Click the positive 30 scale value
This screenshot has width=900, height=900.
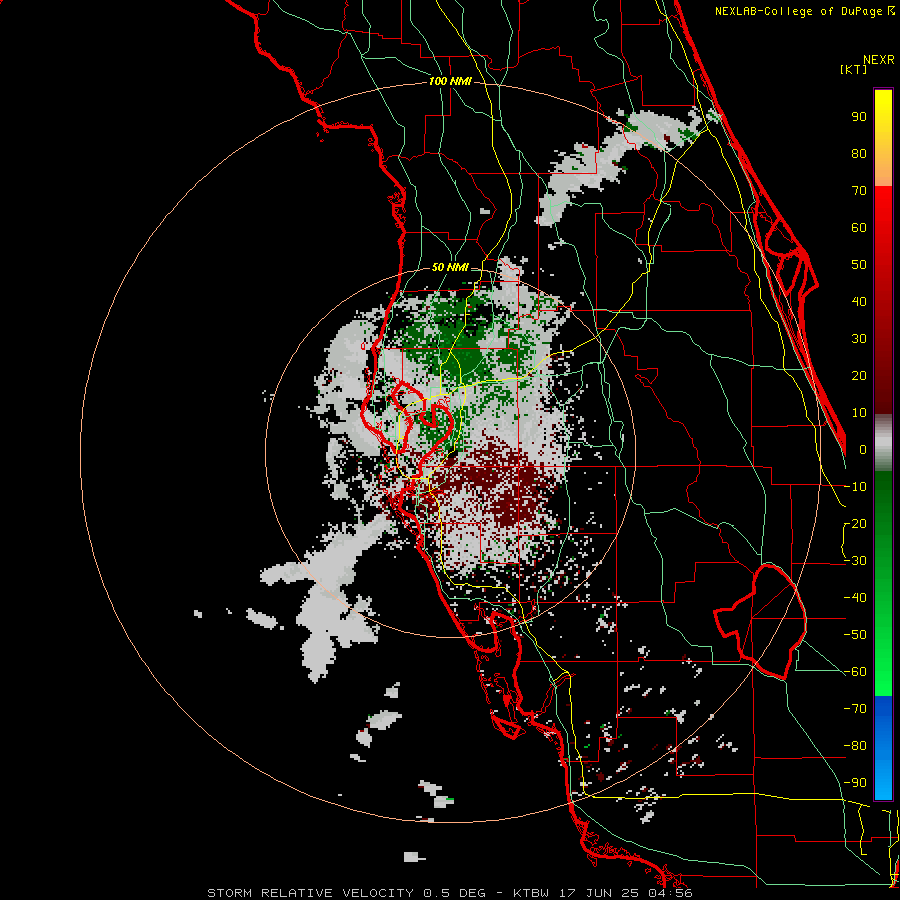[x=859, y=339]
